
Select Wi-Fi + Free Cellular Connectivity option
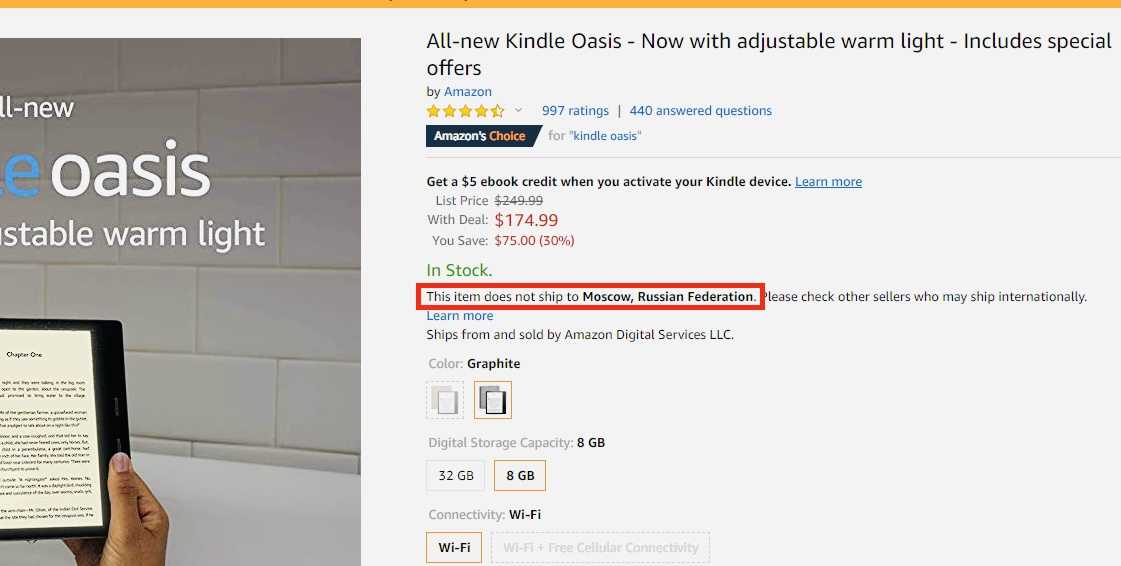[600, 548]
